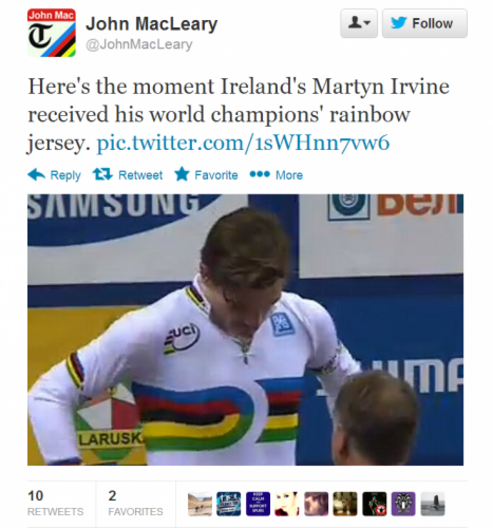Click John MacLeary's Telegraph profile avatar
The height and width of the screenshot is (528, 493).
[x=51, y=33]
